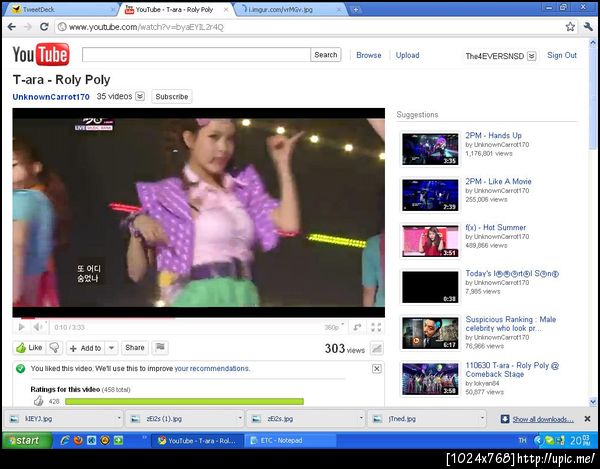Click the YouTube logo

point(41,54)
